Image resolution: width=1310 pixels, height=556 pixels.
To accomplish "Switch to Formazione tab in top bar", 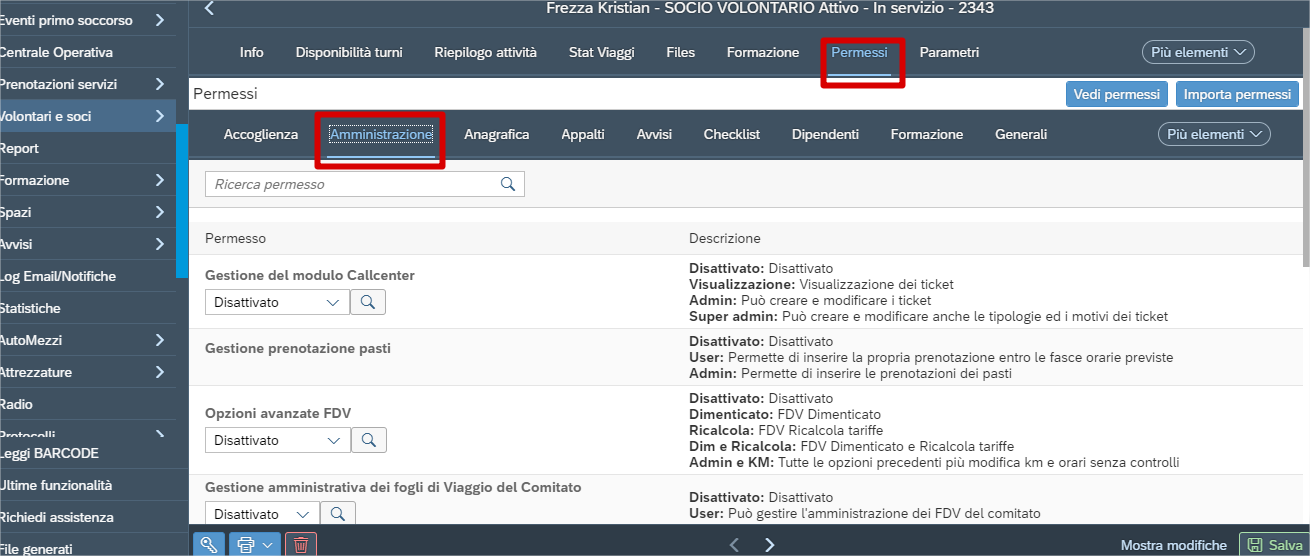I will pyautogui.click(x=763, y=52).
